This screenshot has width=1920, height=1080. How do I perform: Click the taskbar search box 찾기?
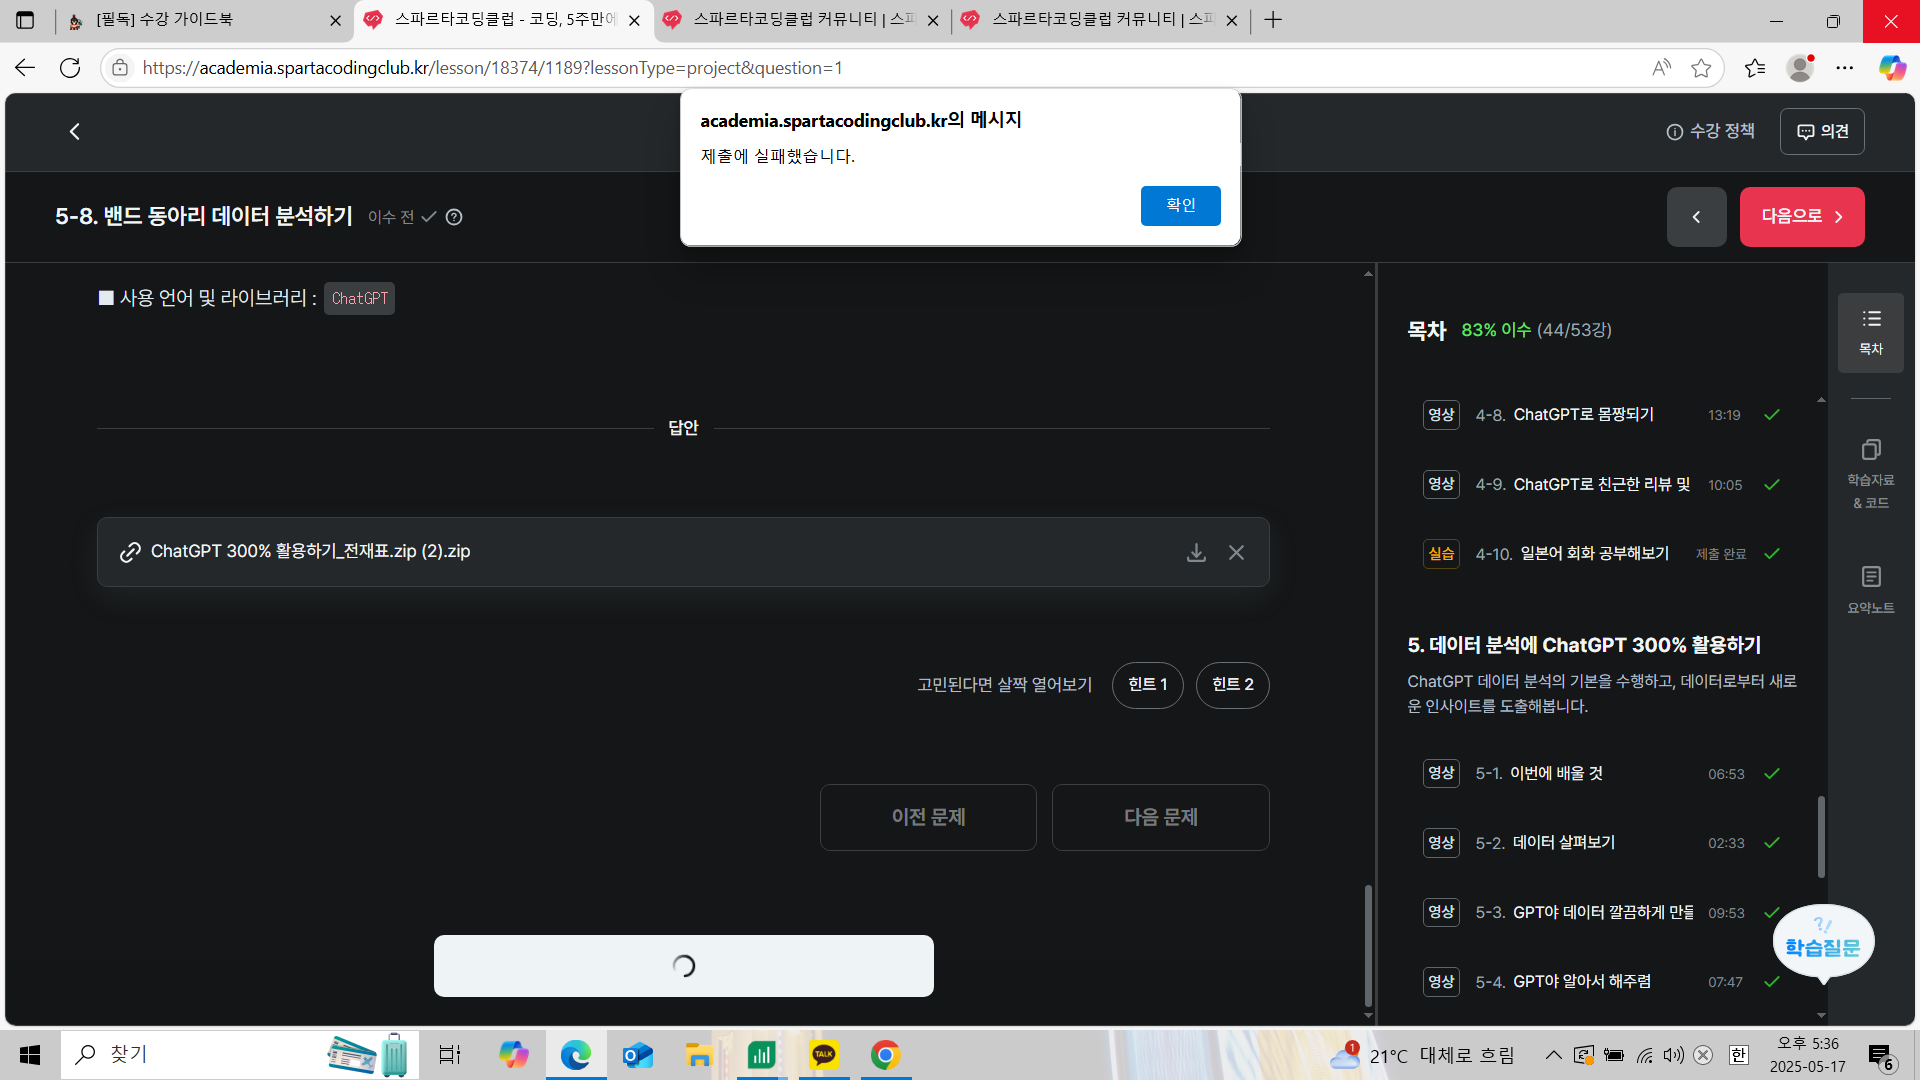pos(240,1055)
